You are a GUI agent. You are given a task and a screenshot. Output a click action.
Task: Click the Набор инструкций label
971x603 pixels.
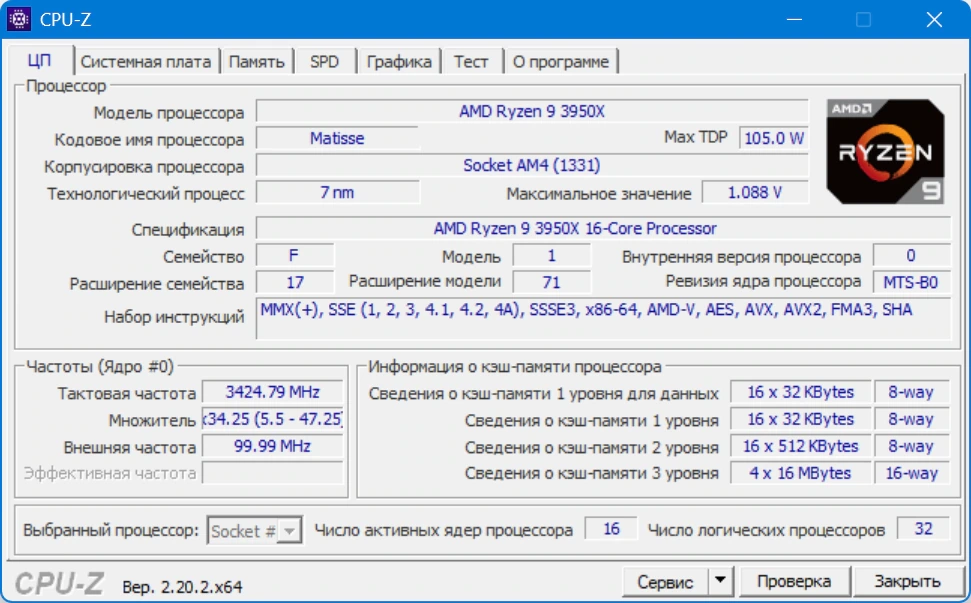(x=174, y=317)
